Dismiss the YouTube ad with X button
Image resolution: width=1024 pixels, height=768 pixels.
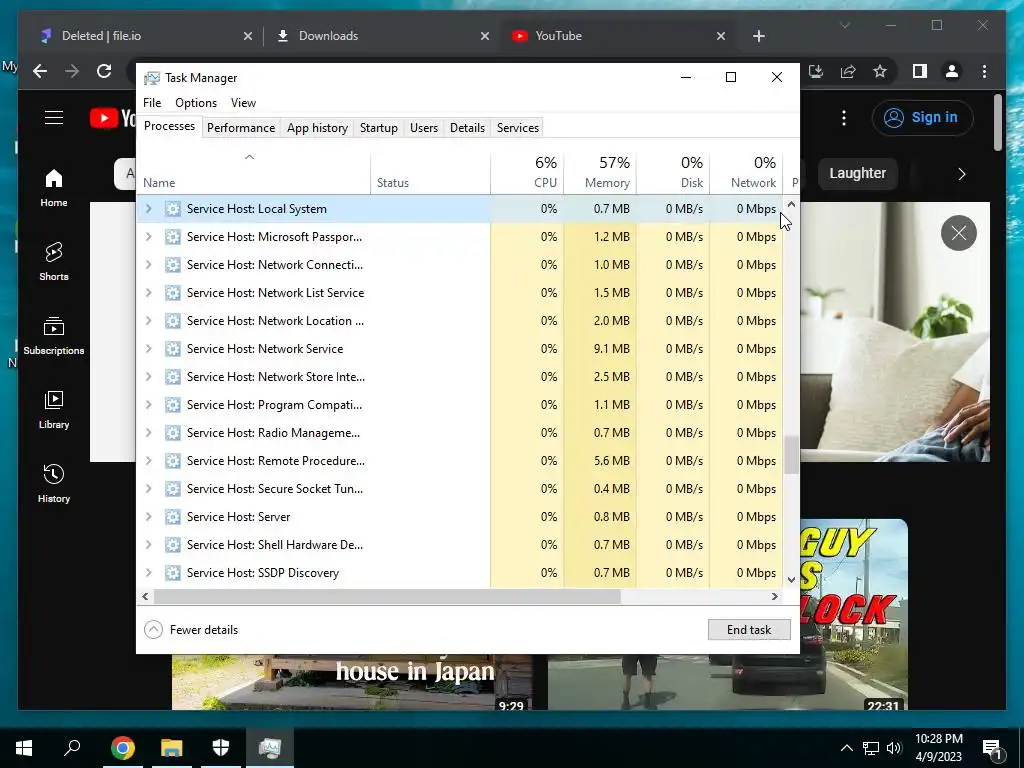tap(959, 232)
